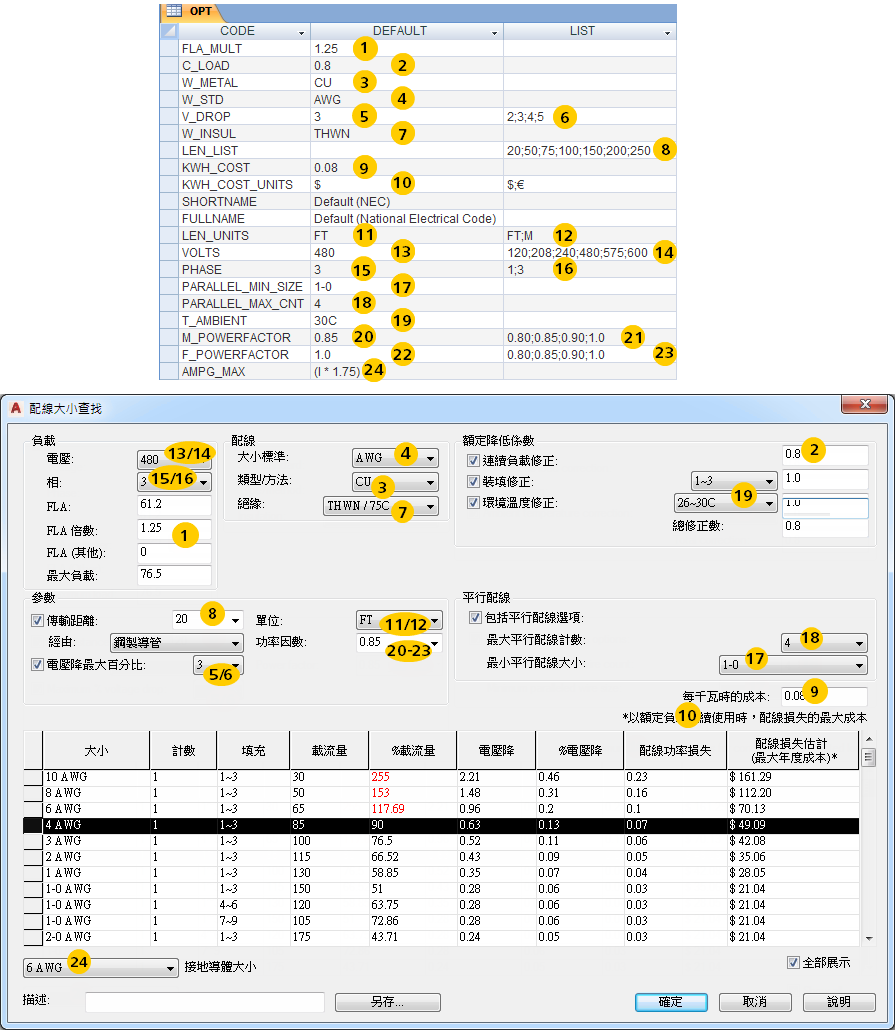Click 最大負載 field showing 76.5

pyautogui.click(x=174, y=575)
